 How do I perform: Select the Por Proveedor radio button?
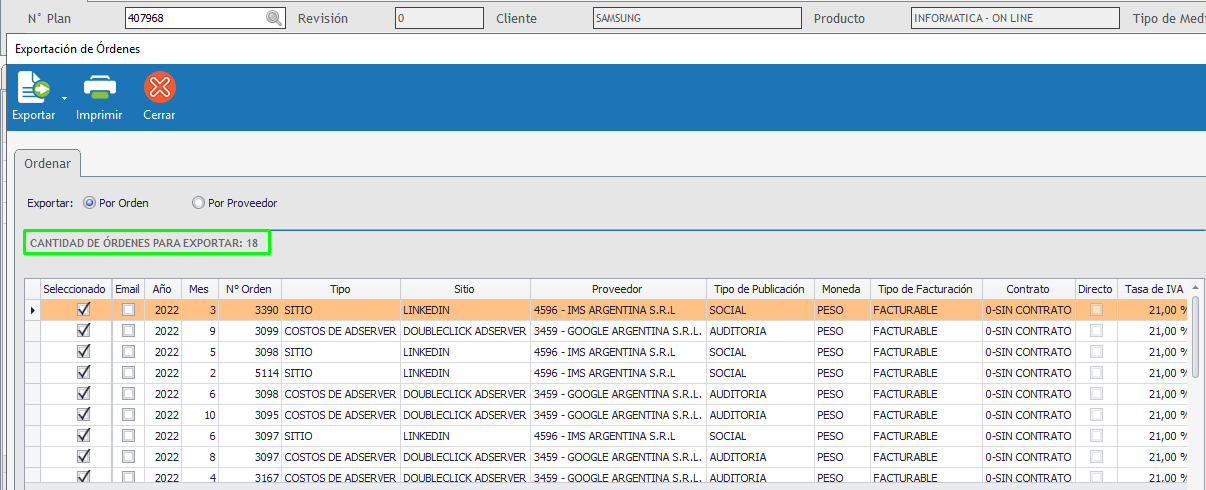(x=198, y=203)
